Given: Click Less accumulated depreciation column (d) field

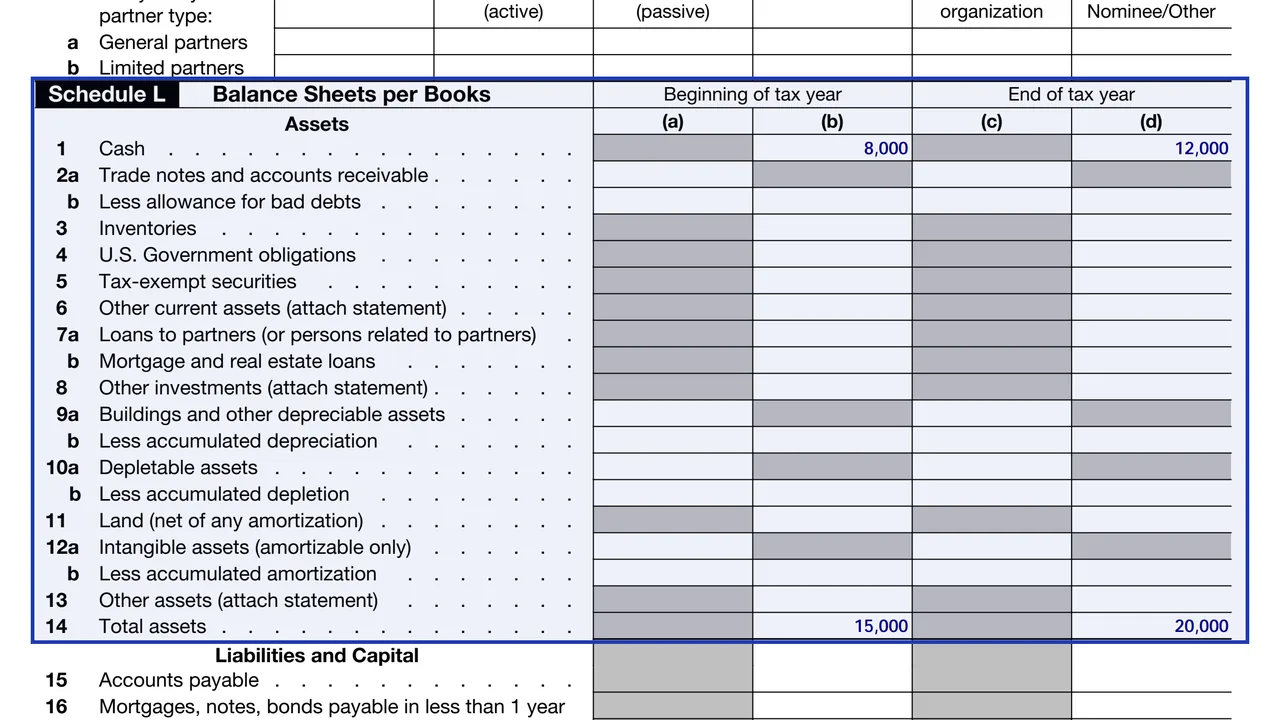Looking at the screenshot, I should (x=1151, y=441).
